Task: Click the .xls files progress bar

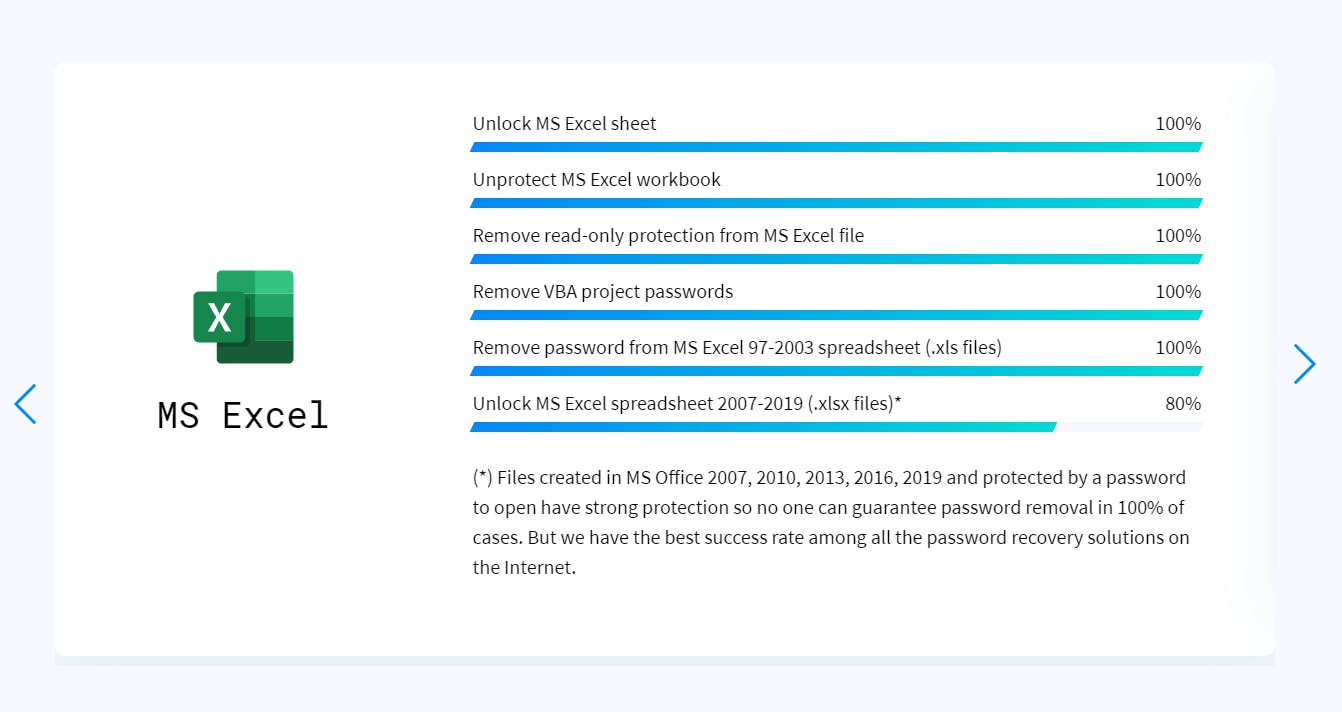Action: coord(835,371)
